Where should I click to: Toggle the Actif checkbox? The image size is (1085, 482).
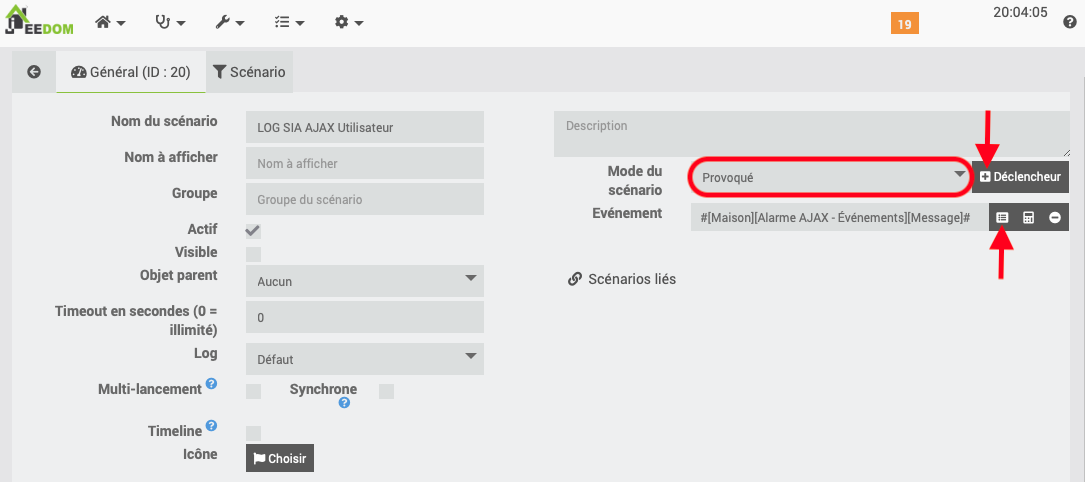point(254,230)
